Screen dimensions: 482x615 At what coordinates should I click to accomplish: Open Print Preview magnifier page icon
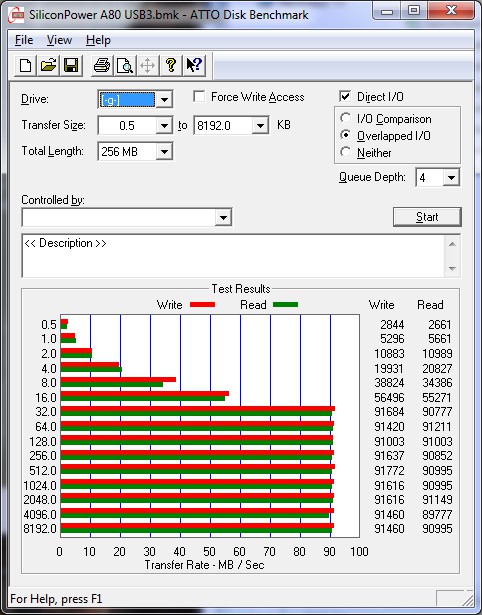pyautogui.click(x=125, y=65)
